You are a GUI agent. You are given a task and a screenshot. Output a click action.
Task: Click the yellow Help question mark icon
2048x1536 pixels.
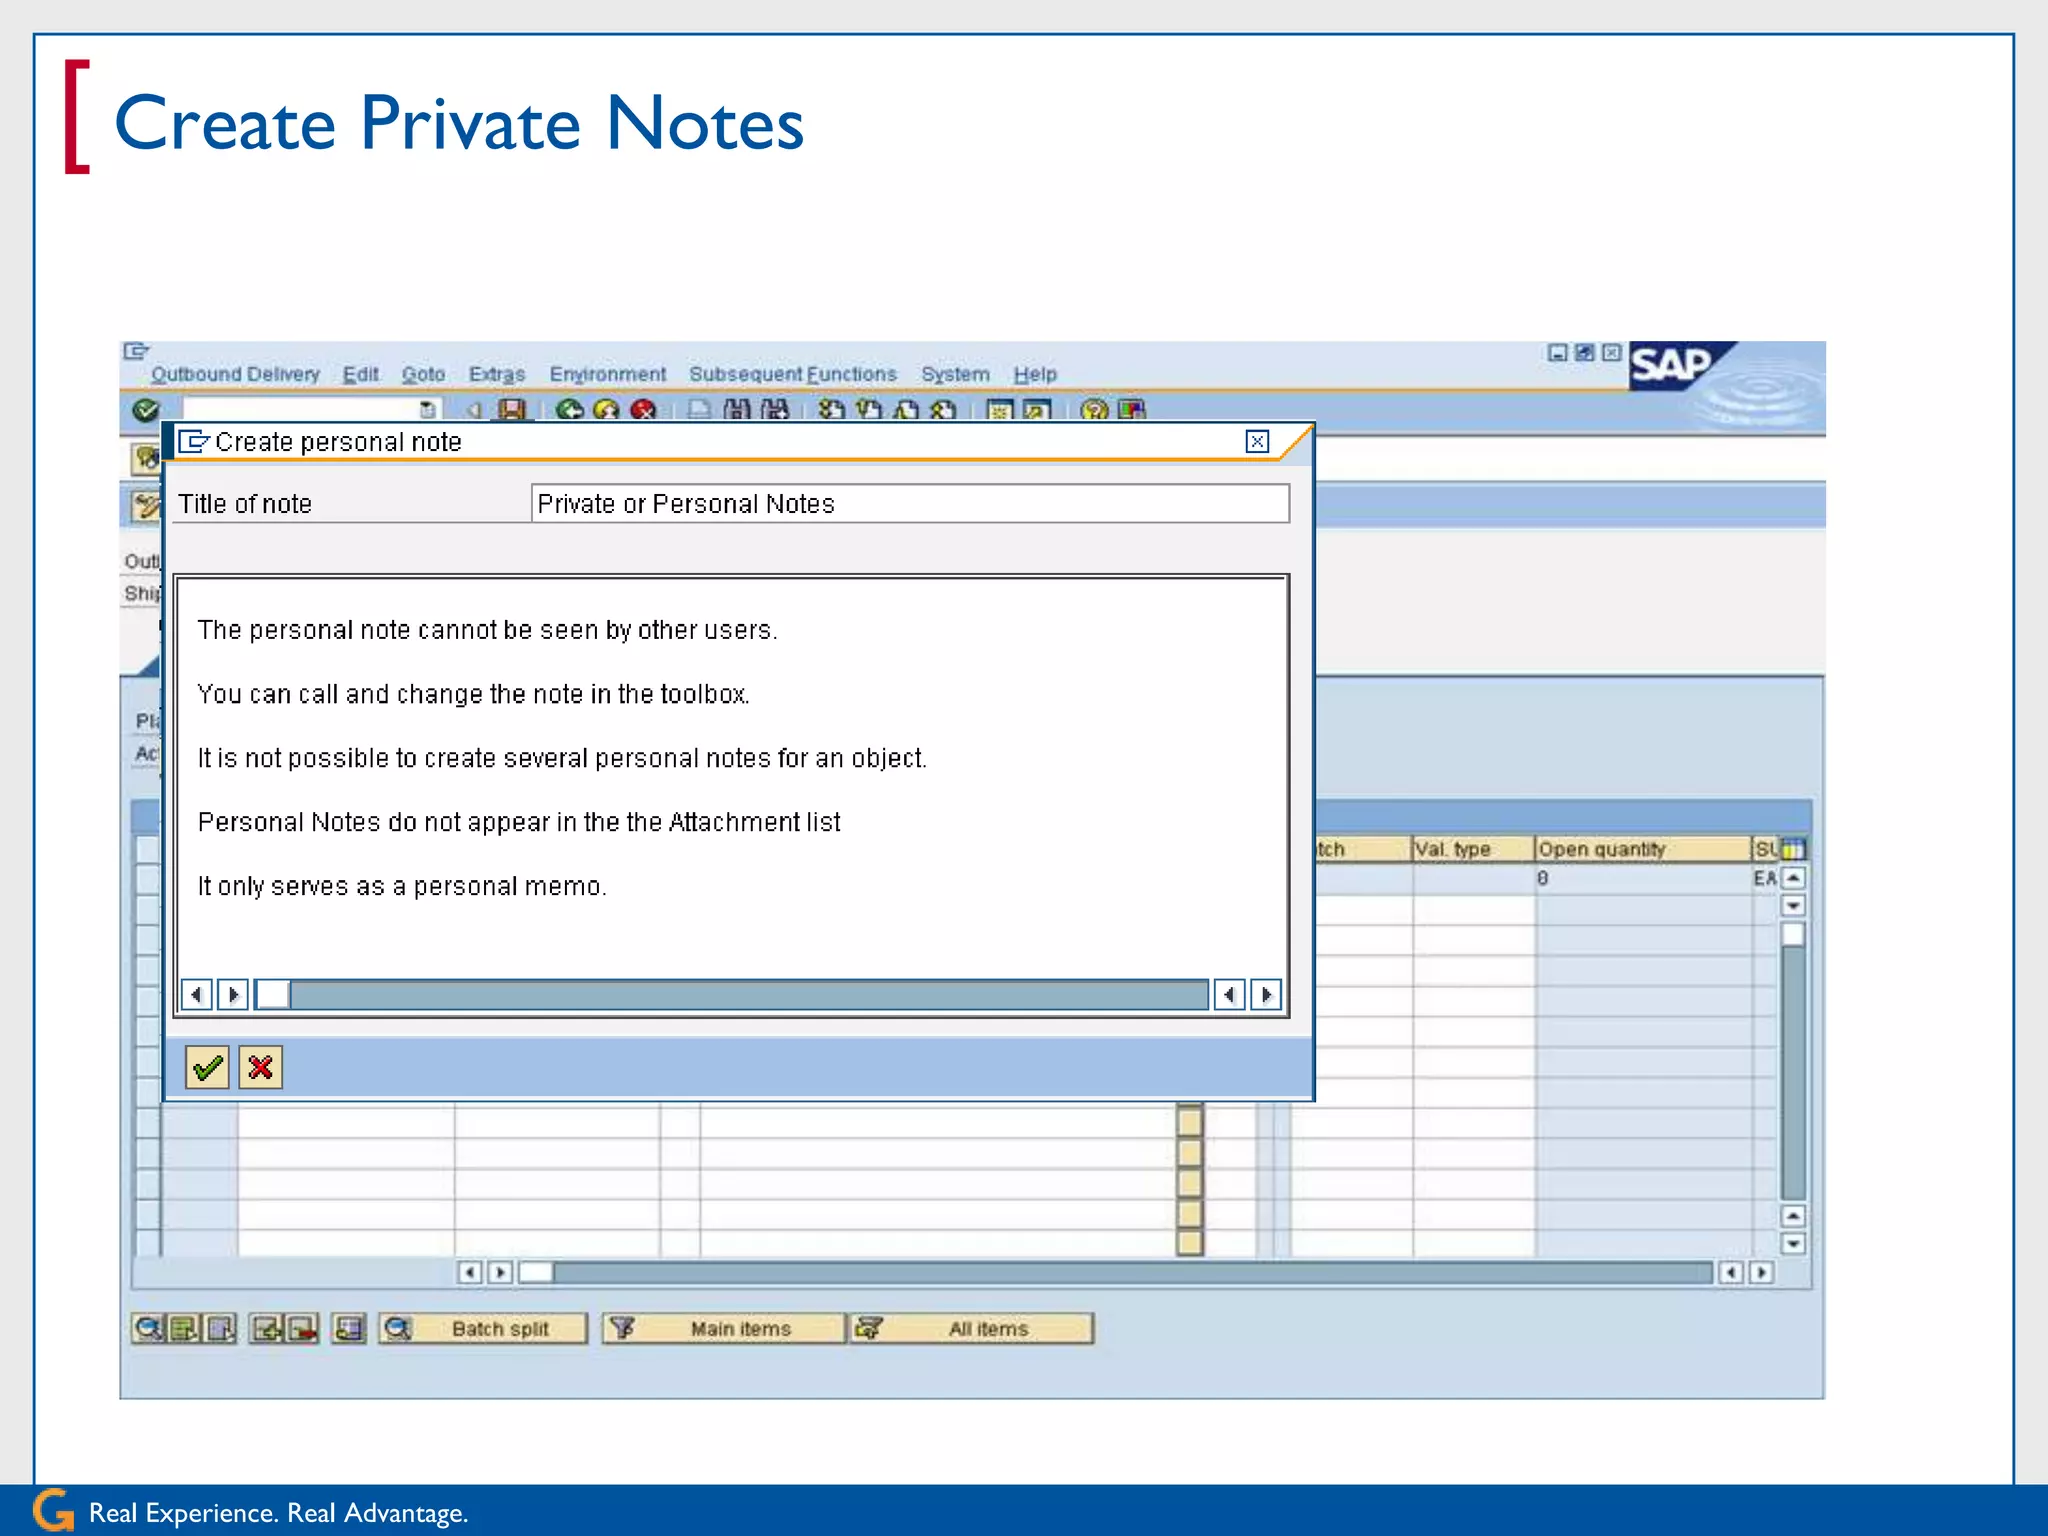coord(1095,410)
